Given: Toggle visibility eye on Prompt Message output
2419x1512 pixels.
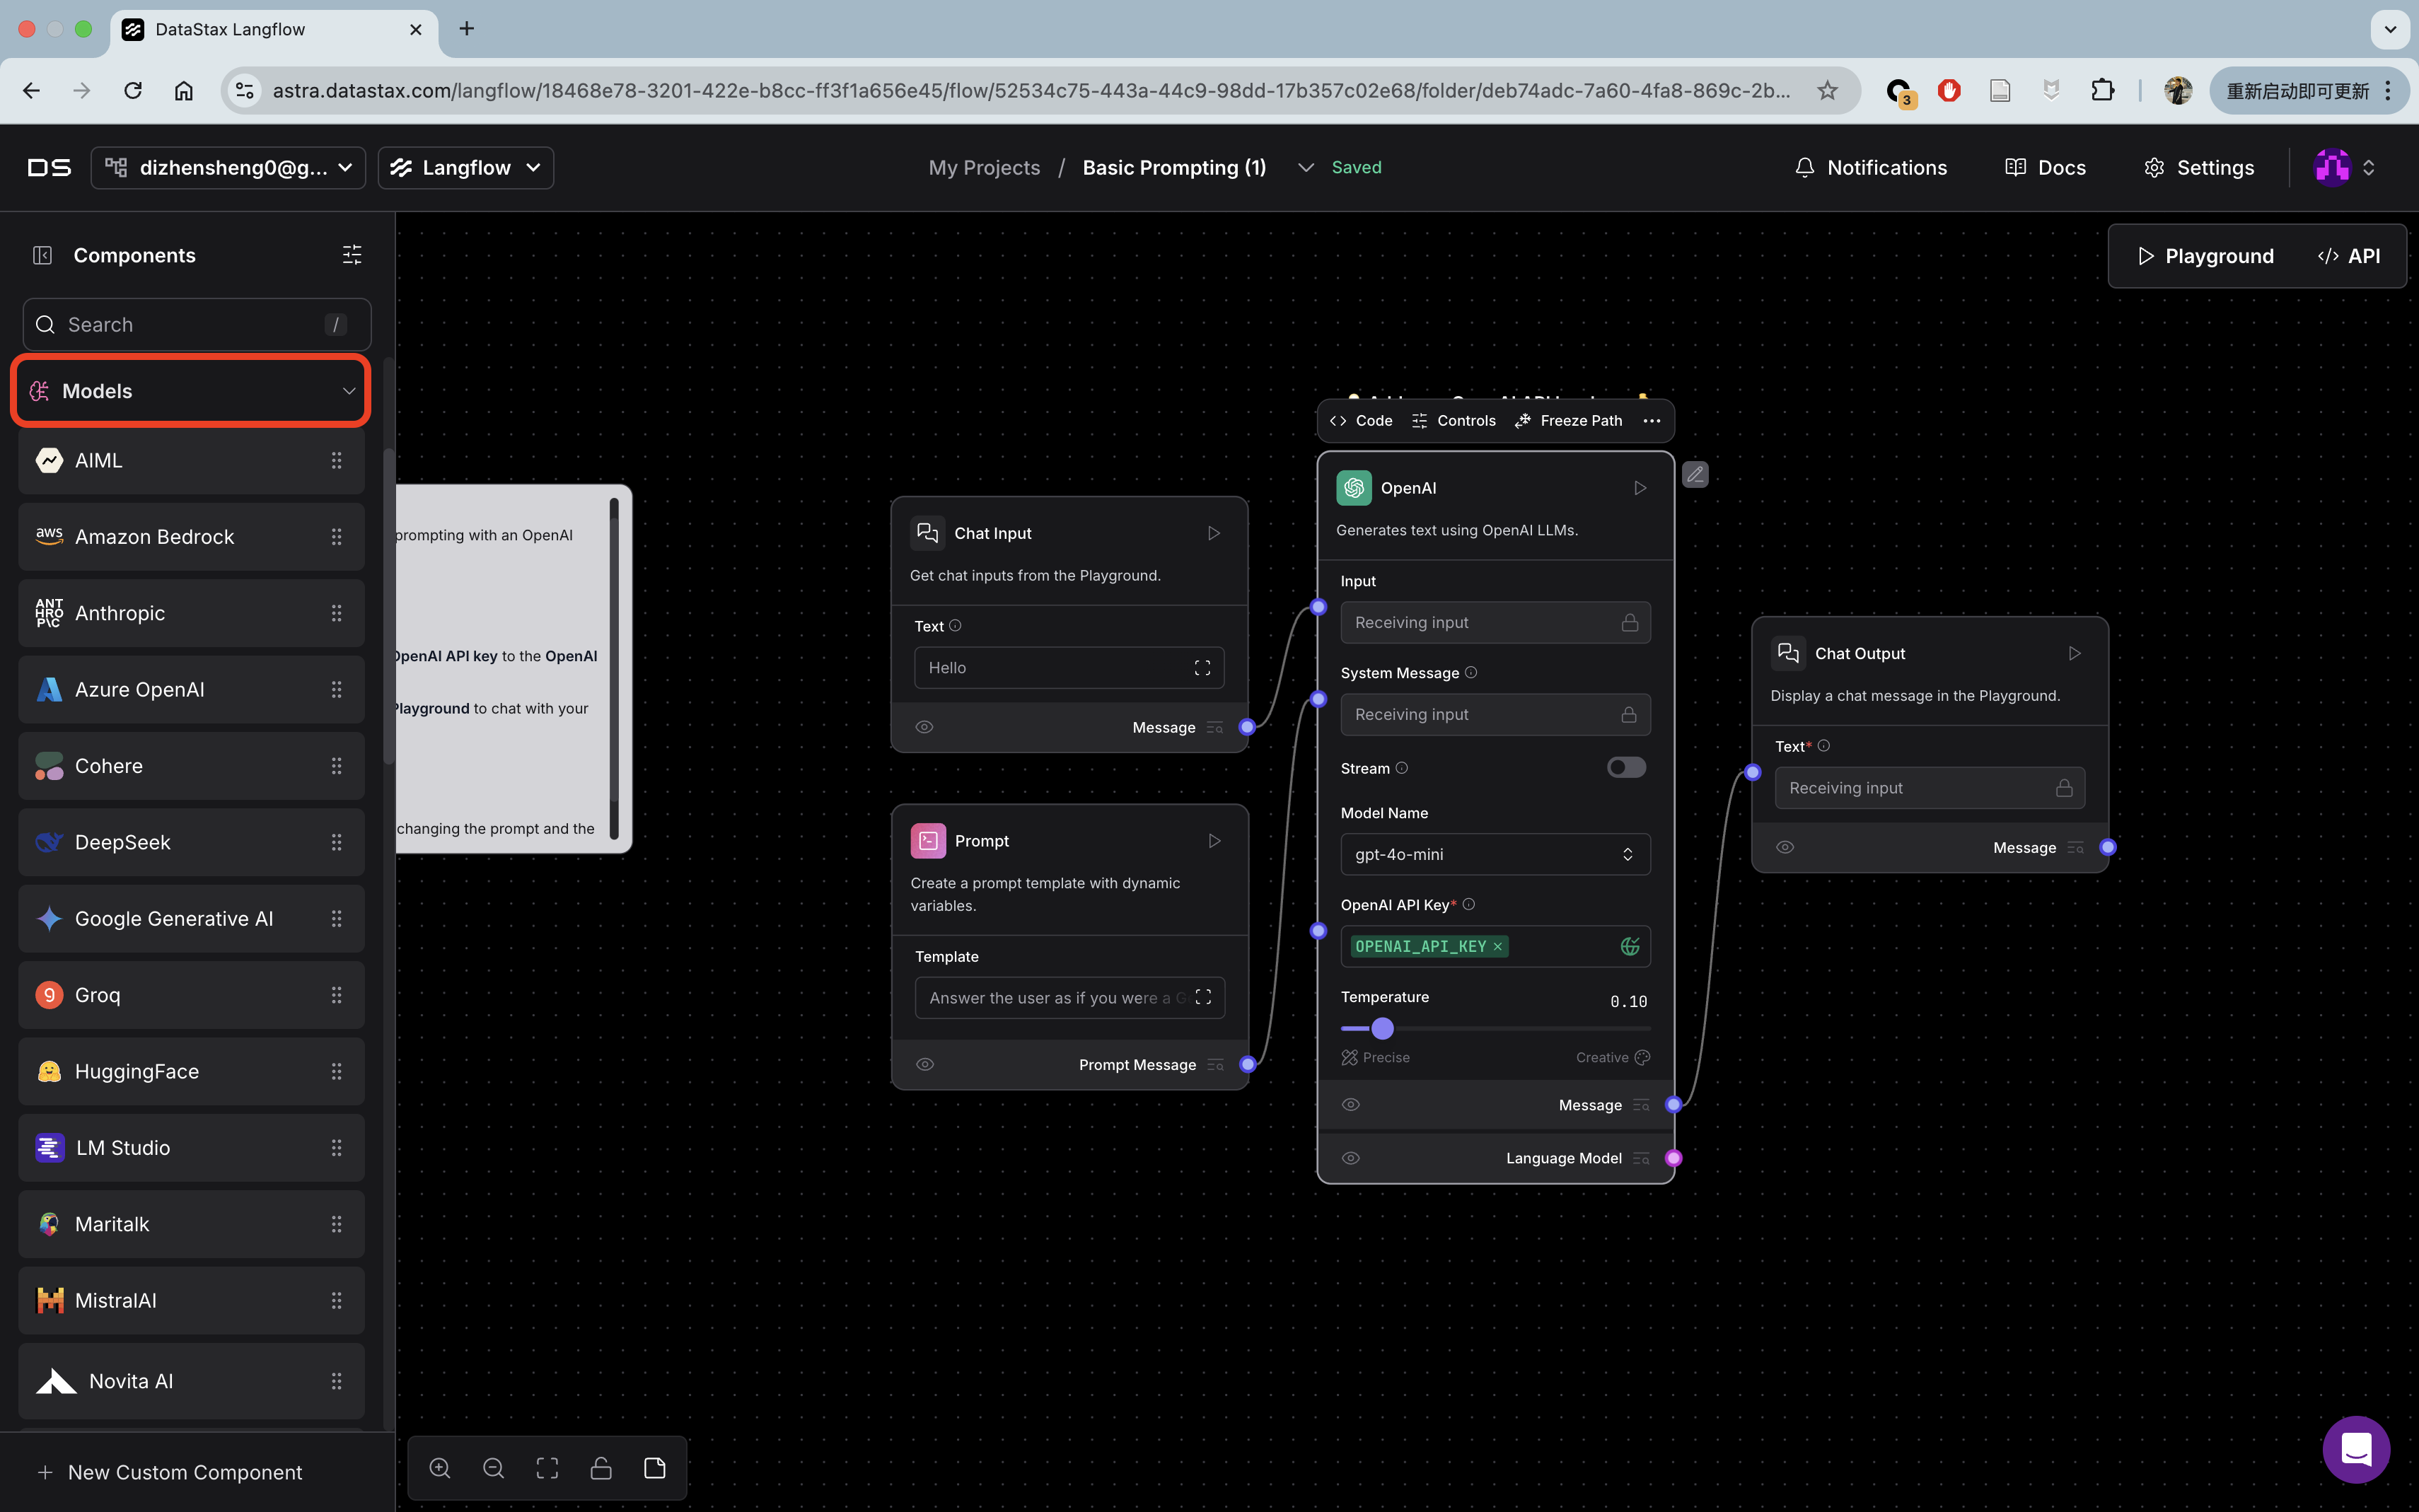Looking at the screenshot, I should tap(925, 1065).
